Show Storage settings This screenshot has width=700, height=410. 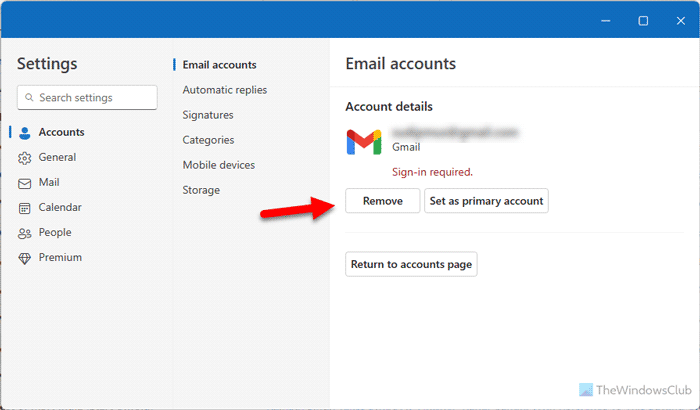201,190
